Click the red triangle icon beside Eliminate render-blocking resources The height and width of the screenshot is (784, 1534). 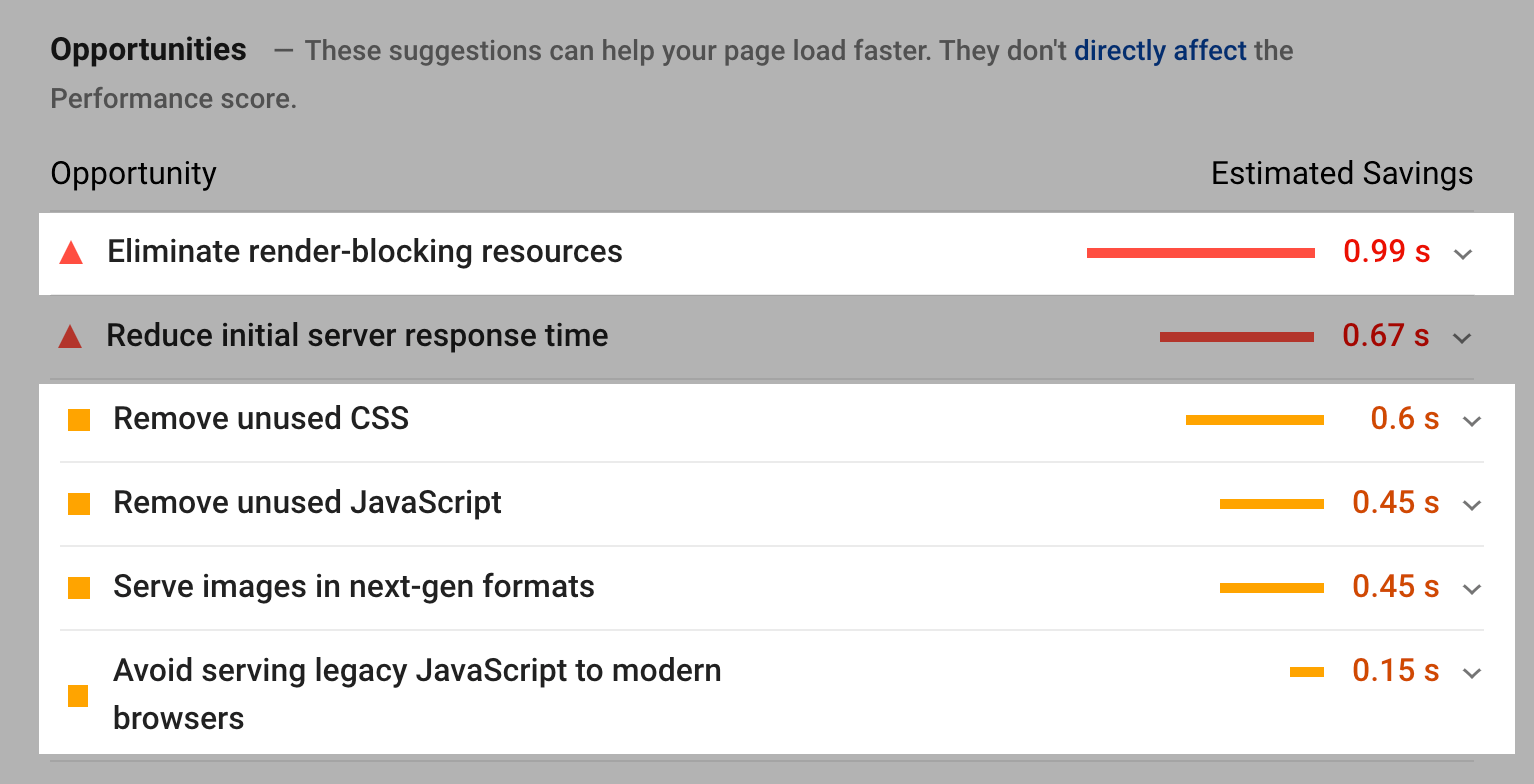point(70,253)
